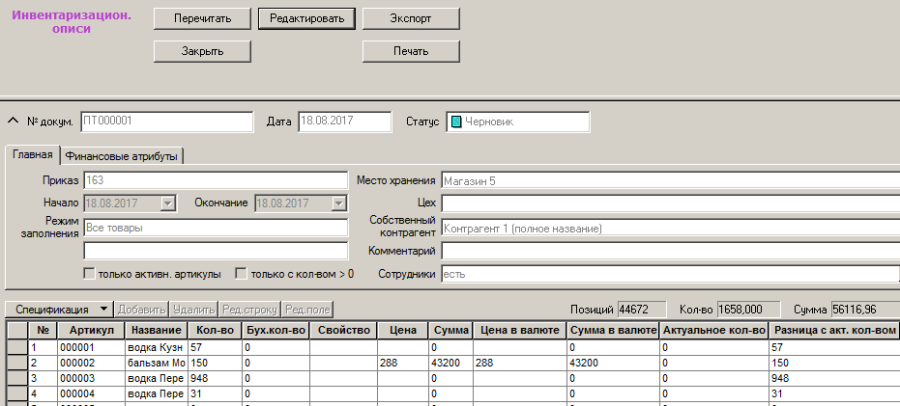The width and height of the screenshot is (900, 406).
Task: Click the disabled Добавить toolbar button
Action: click(141, 310)
